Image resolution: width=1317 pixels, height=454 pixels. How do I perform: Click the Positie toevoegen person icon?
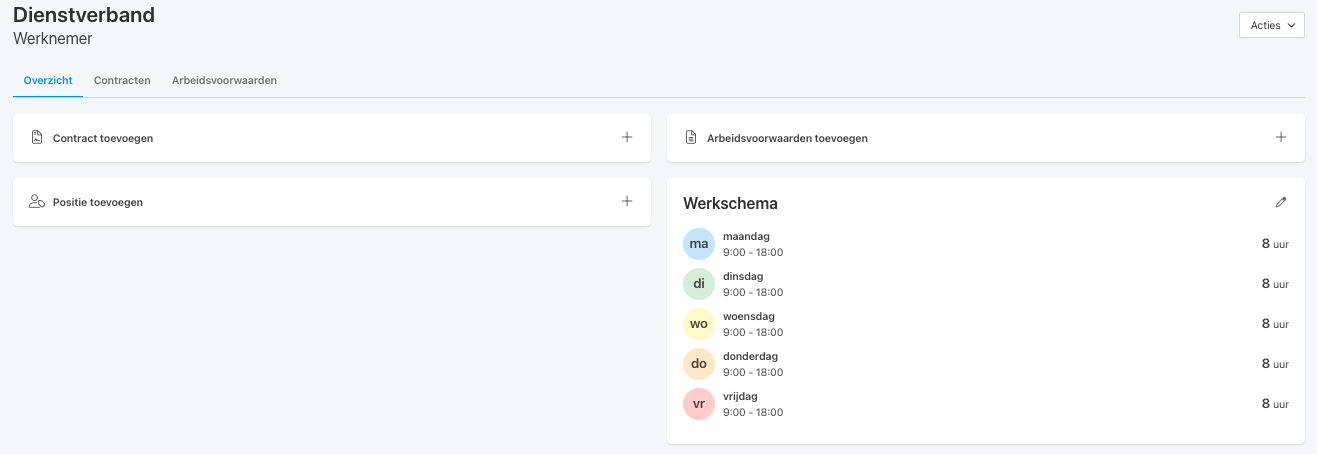click(37, 202)
